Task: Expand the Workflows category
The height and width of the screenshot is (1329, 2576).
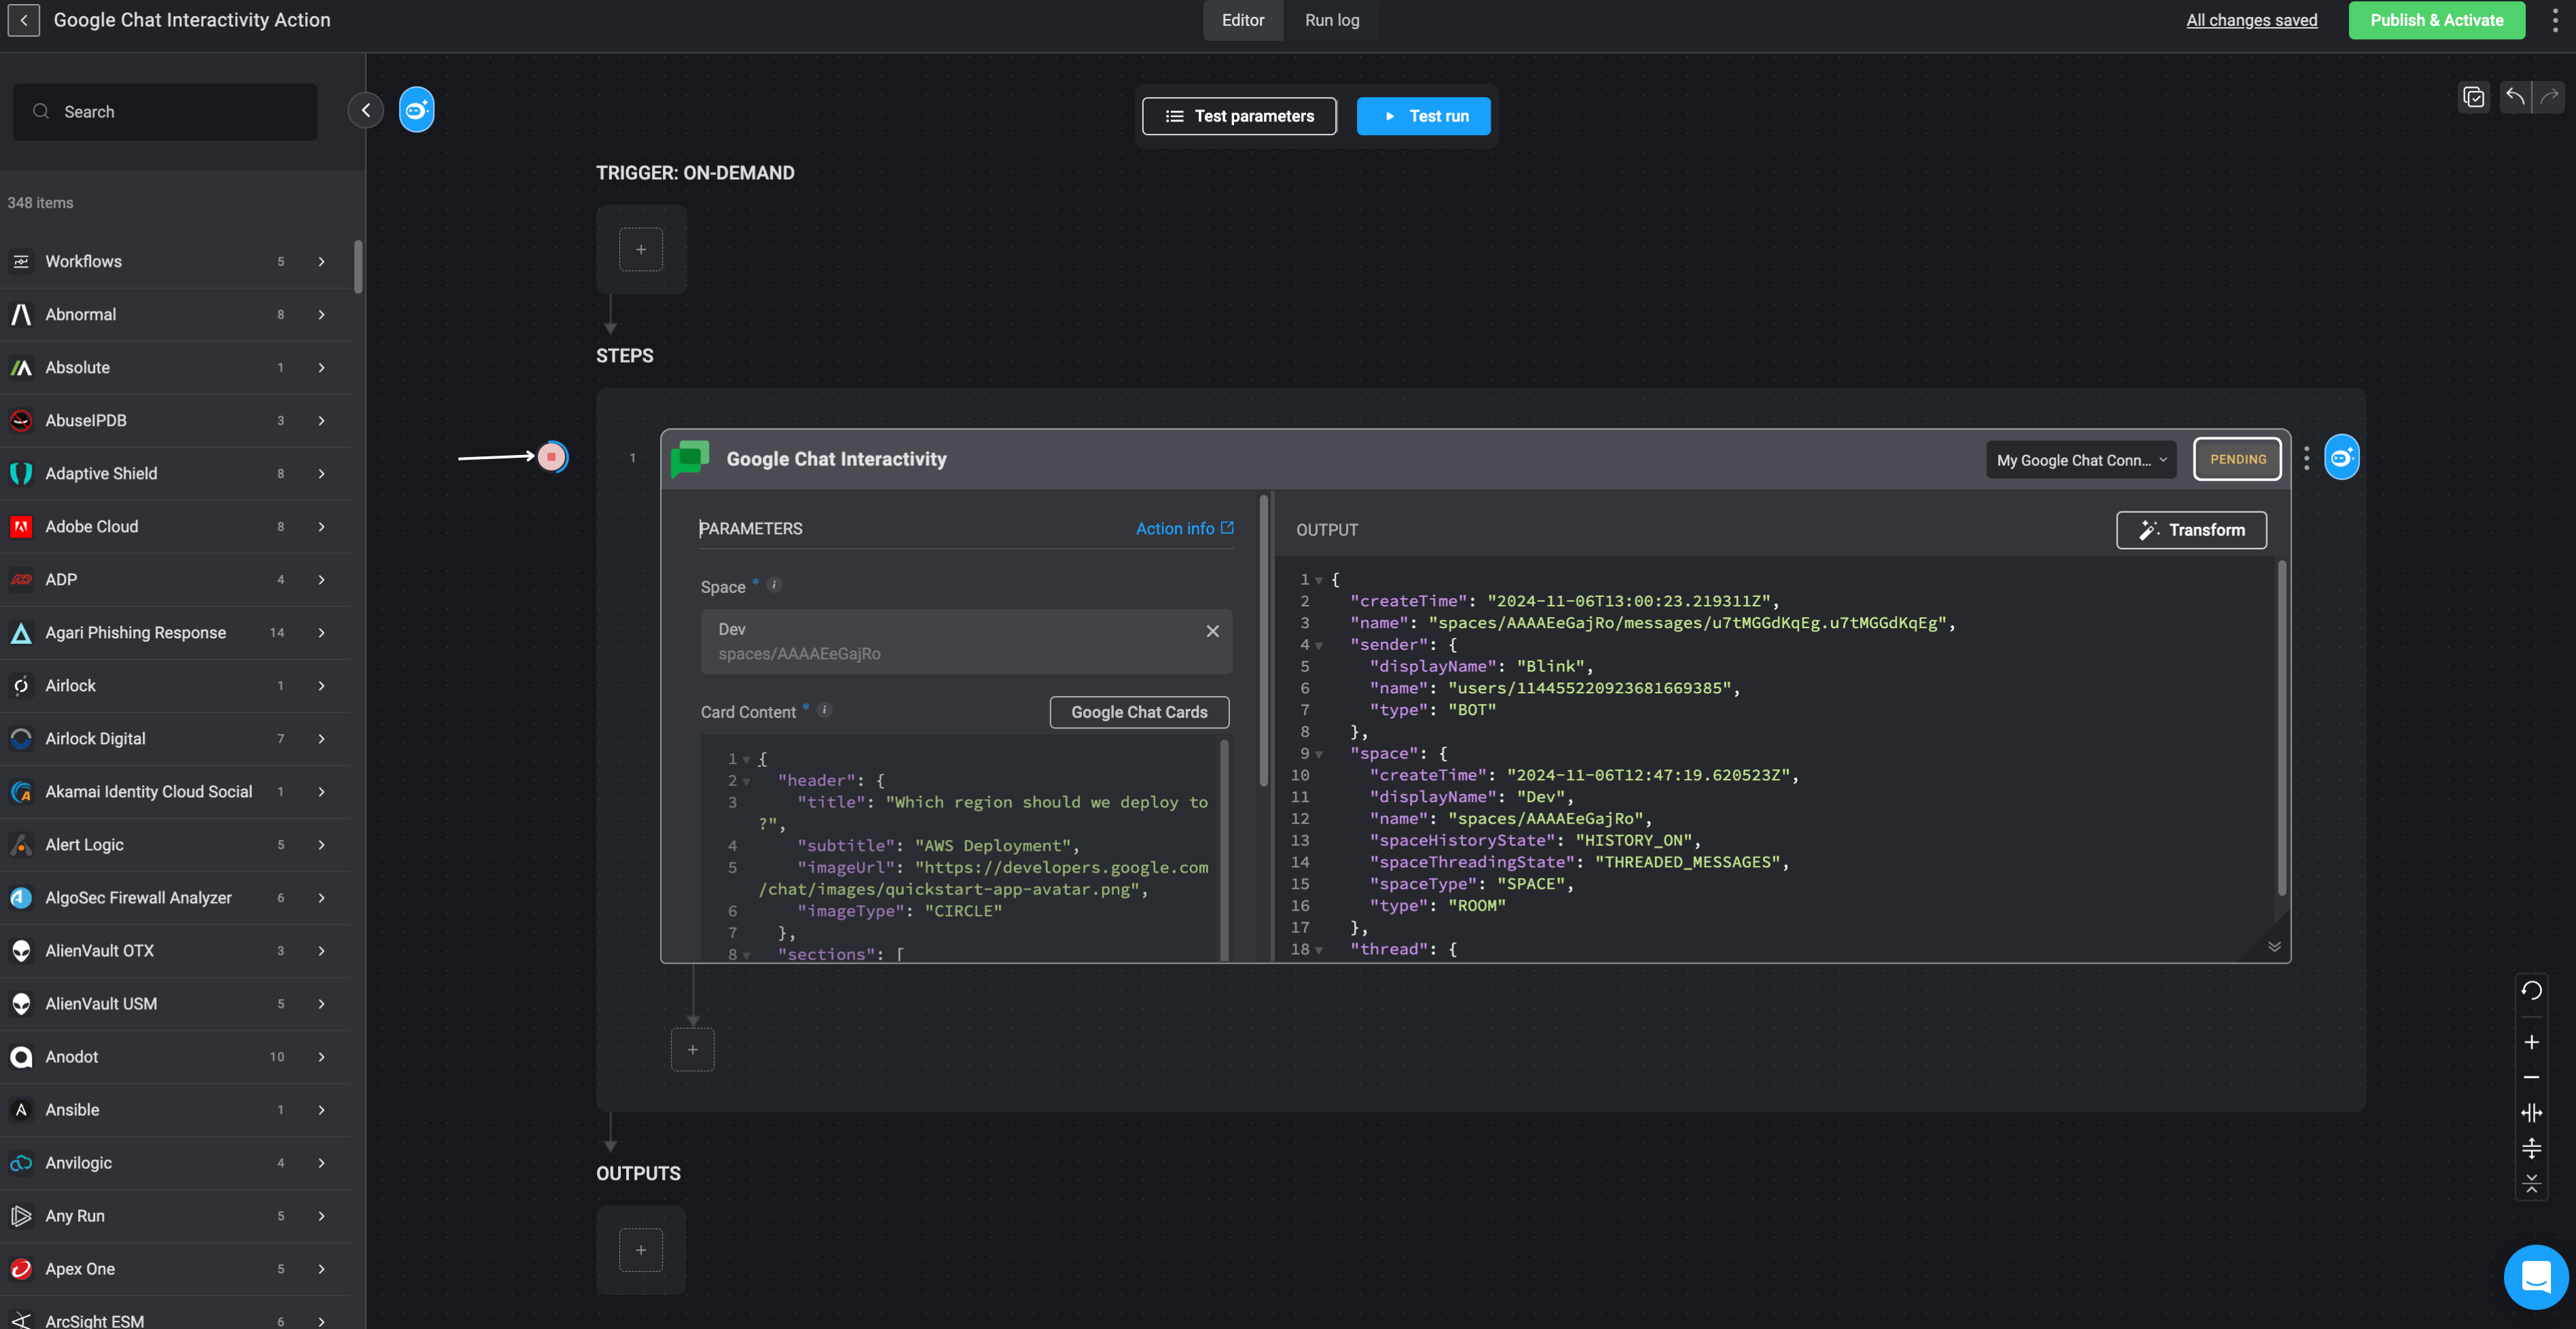Action: pos(321,261)
